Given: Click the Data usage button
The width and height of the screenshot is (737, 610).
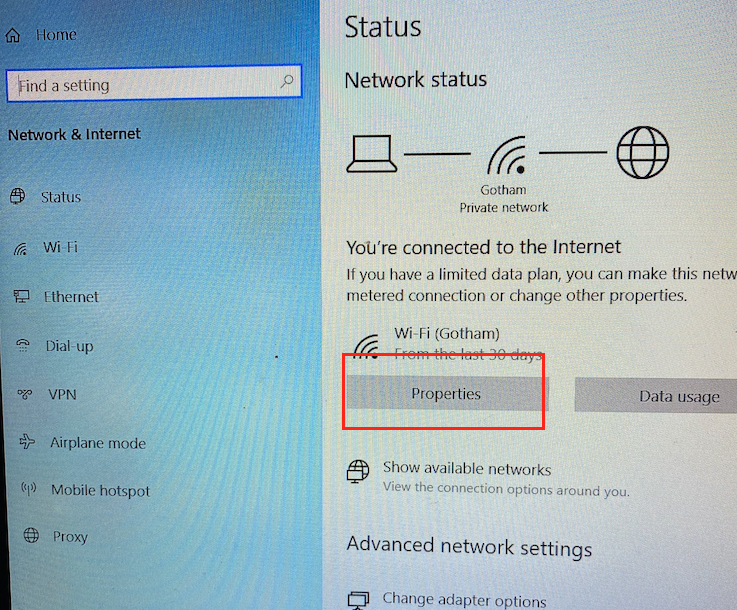Looking at the screenshot, I should tap(656, 396).
